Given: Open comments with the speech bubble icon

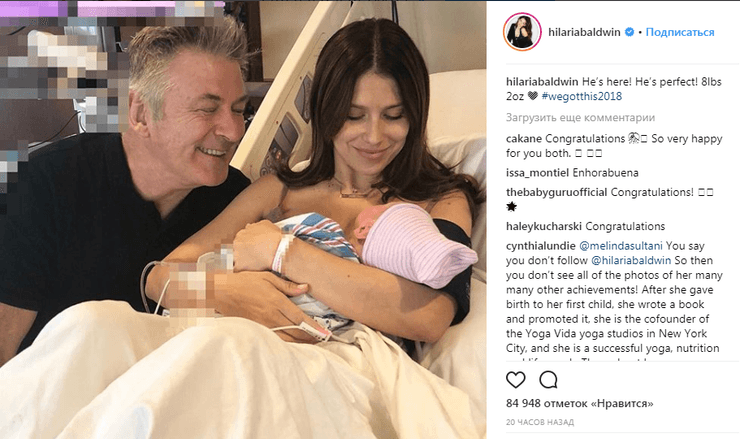Looking at the screenshot, I should pos(548,380).
